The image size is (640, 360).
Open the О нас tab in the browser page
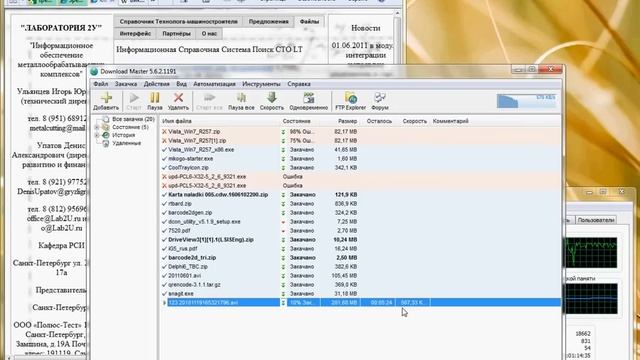click(x=209, y=33)
